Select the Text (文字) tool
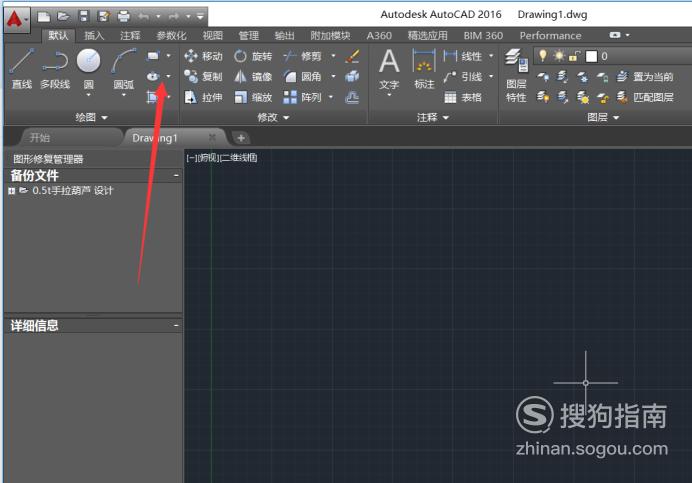 (389, 71)
